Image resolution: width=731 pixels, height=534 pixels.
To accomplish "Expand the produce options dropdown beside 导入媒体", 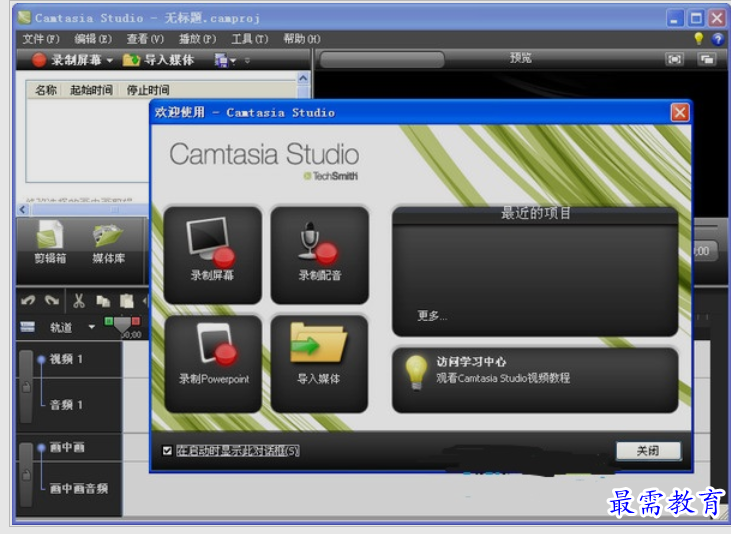I will (234, 61).
